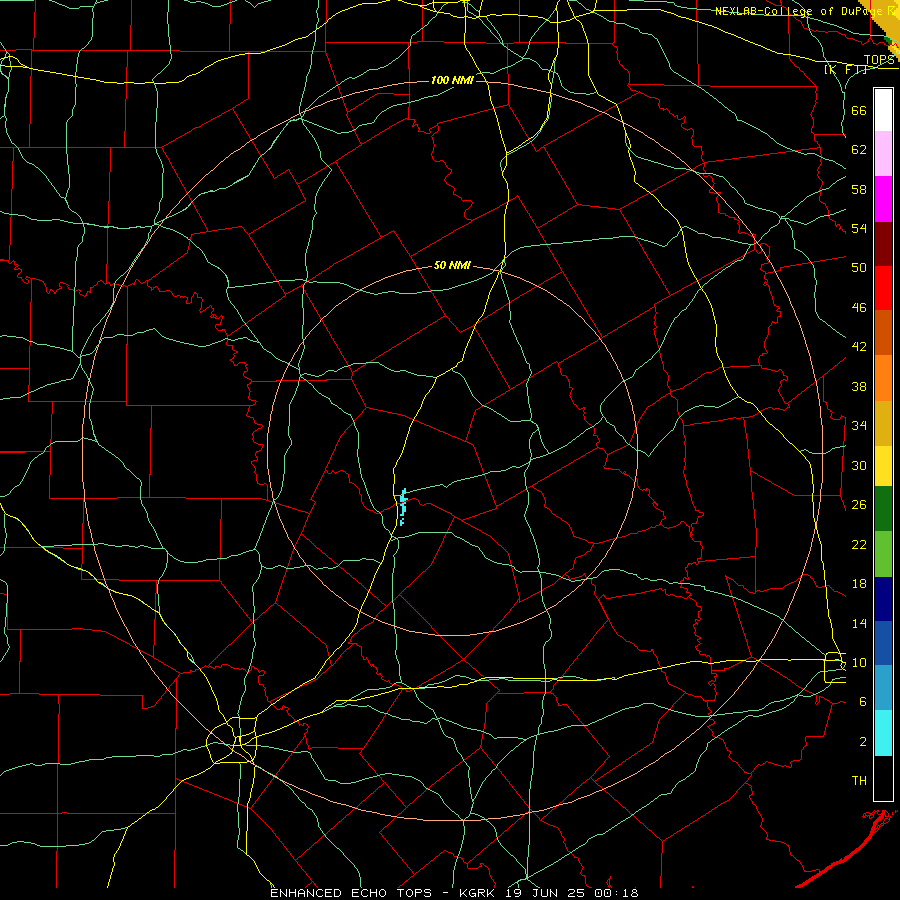The image size is (900, 900).
Task: Pick the light blue legend swatch
Action: click(x=883, y=687)
